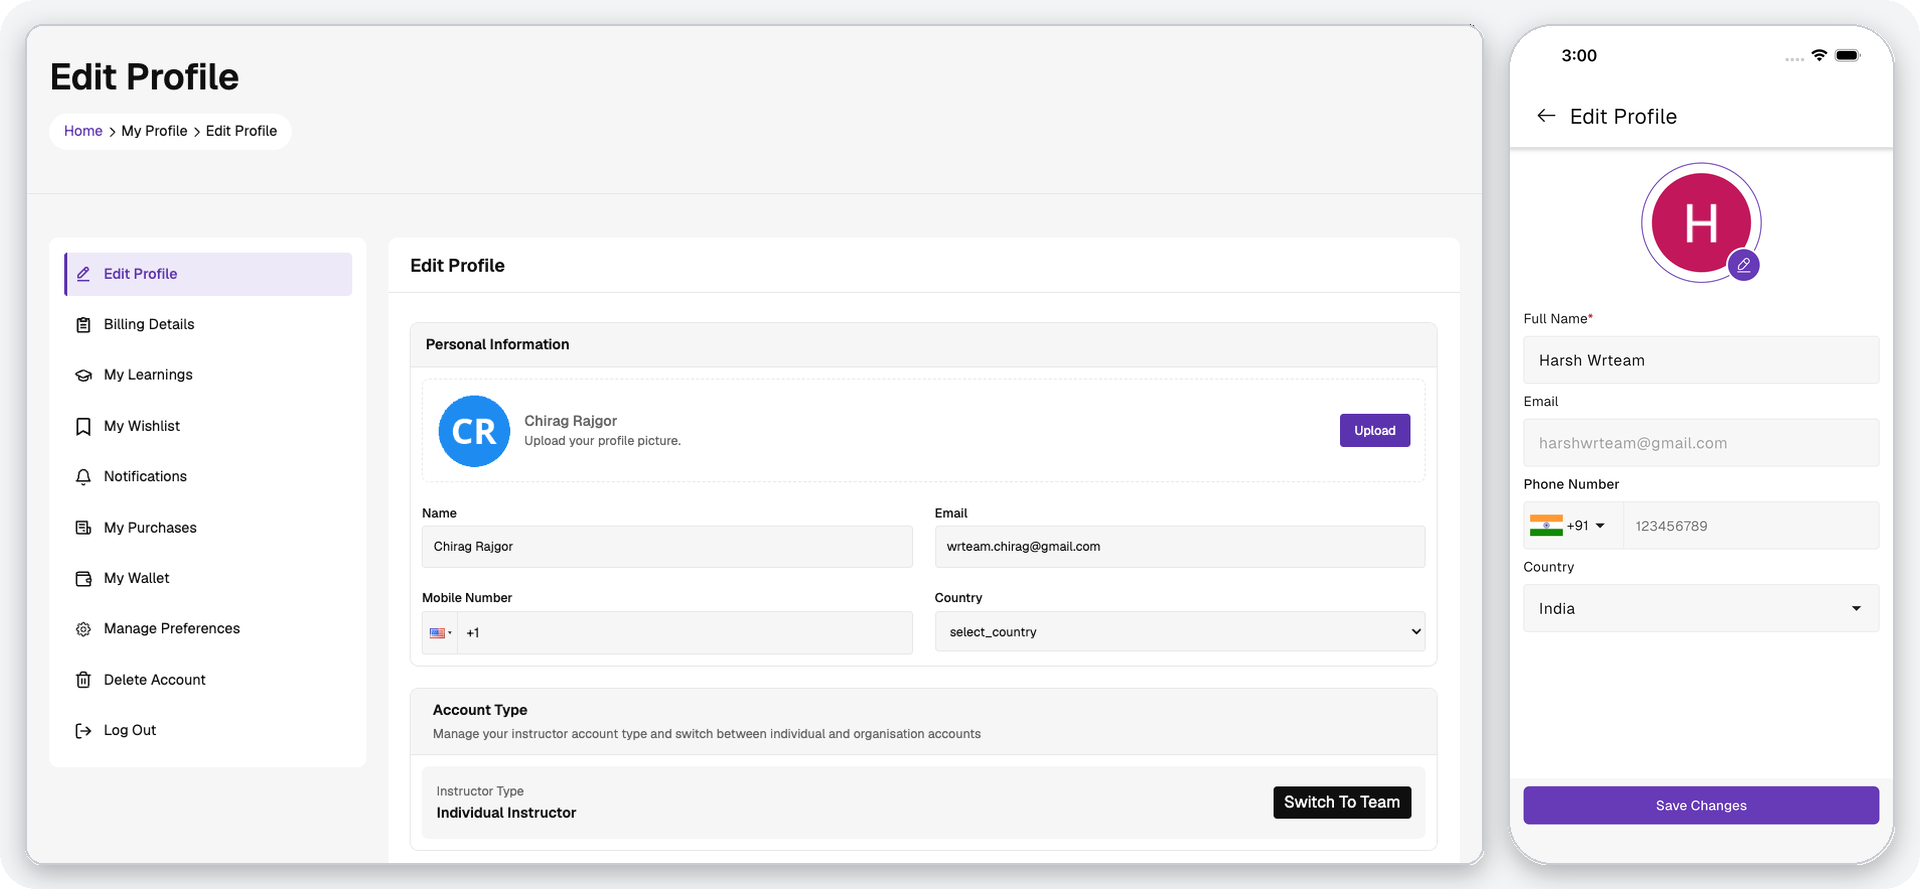This screenshot has height=889, width=1920.
Task: Open My Wishlist from the sidebar
Action: point(208,426)
